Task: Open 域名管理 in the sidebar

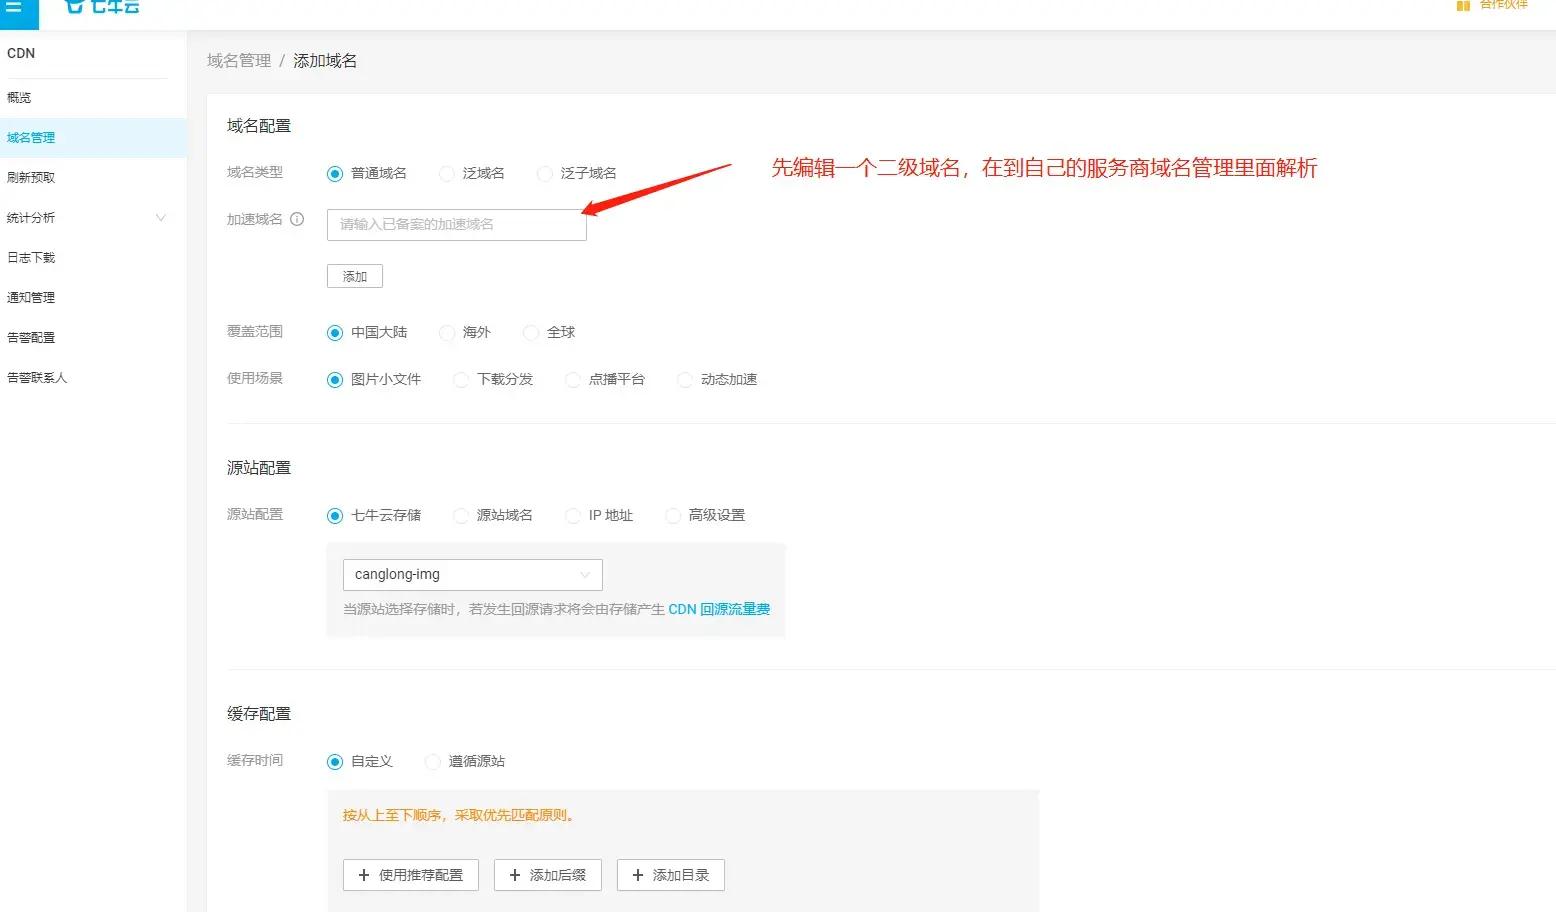Action: (31, 138)
